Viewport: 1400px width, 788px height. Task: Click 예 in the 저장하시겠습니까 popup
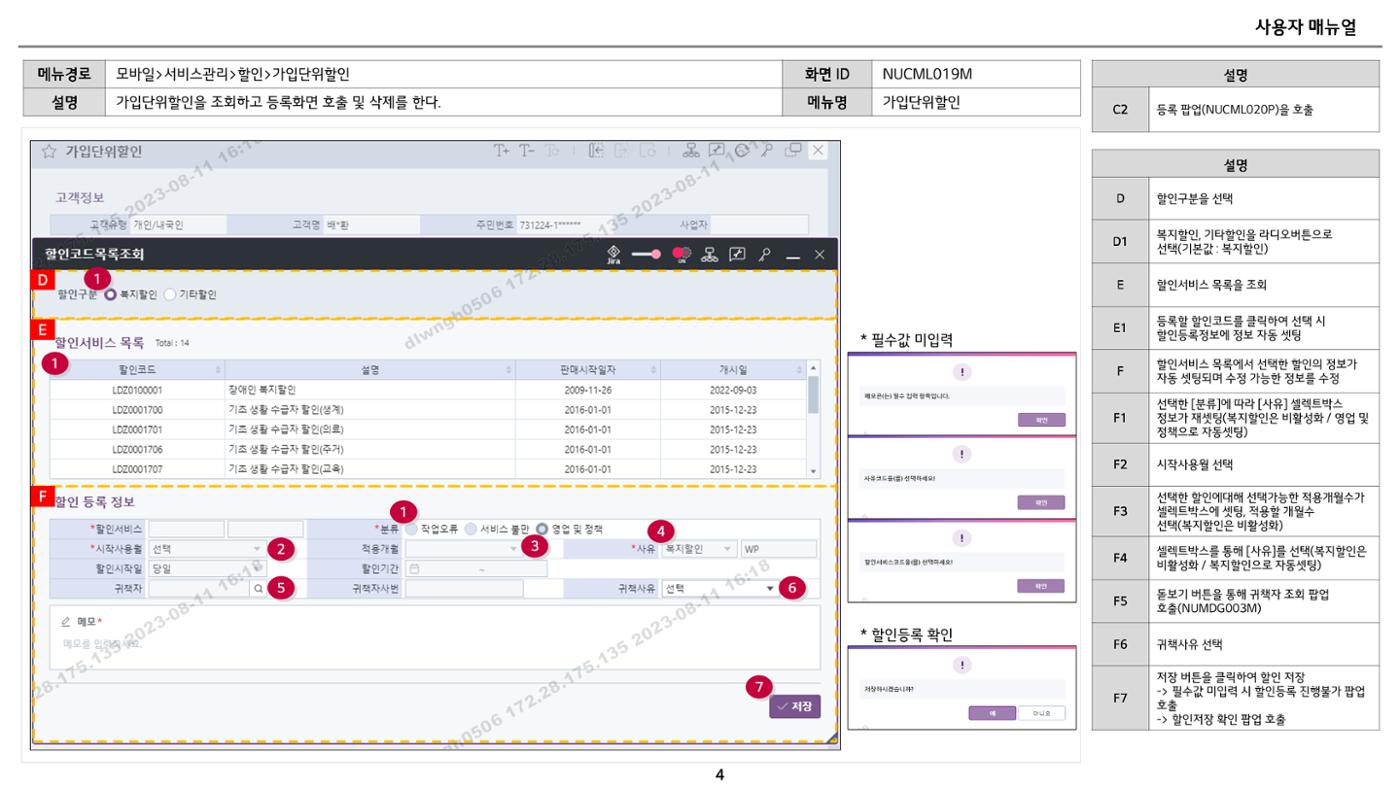(991, 713)
